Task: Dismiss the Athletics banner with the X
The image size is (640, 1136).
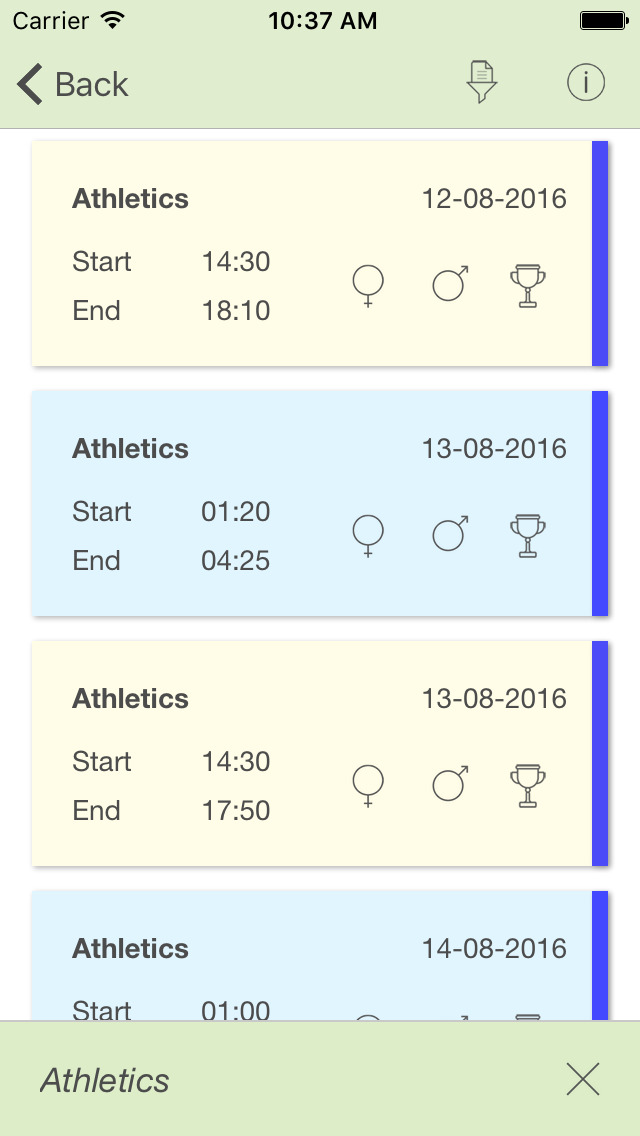Action: pyautogui.click(x=583, y=1080)
